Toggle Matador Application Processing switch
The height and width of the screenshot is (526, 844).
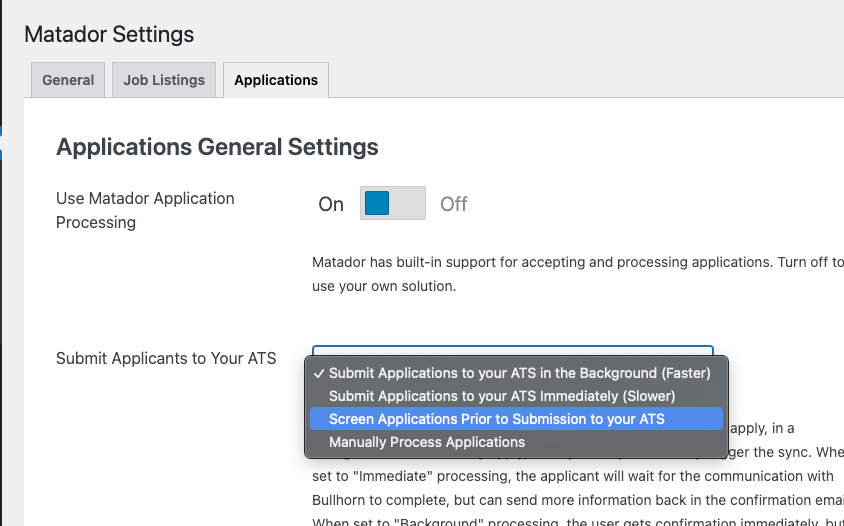(x=393, y=204)
